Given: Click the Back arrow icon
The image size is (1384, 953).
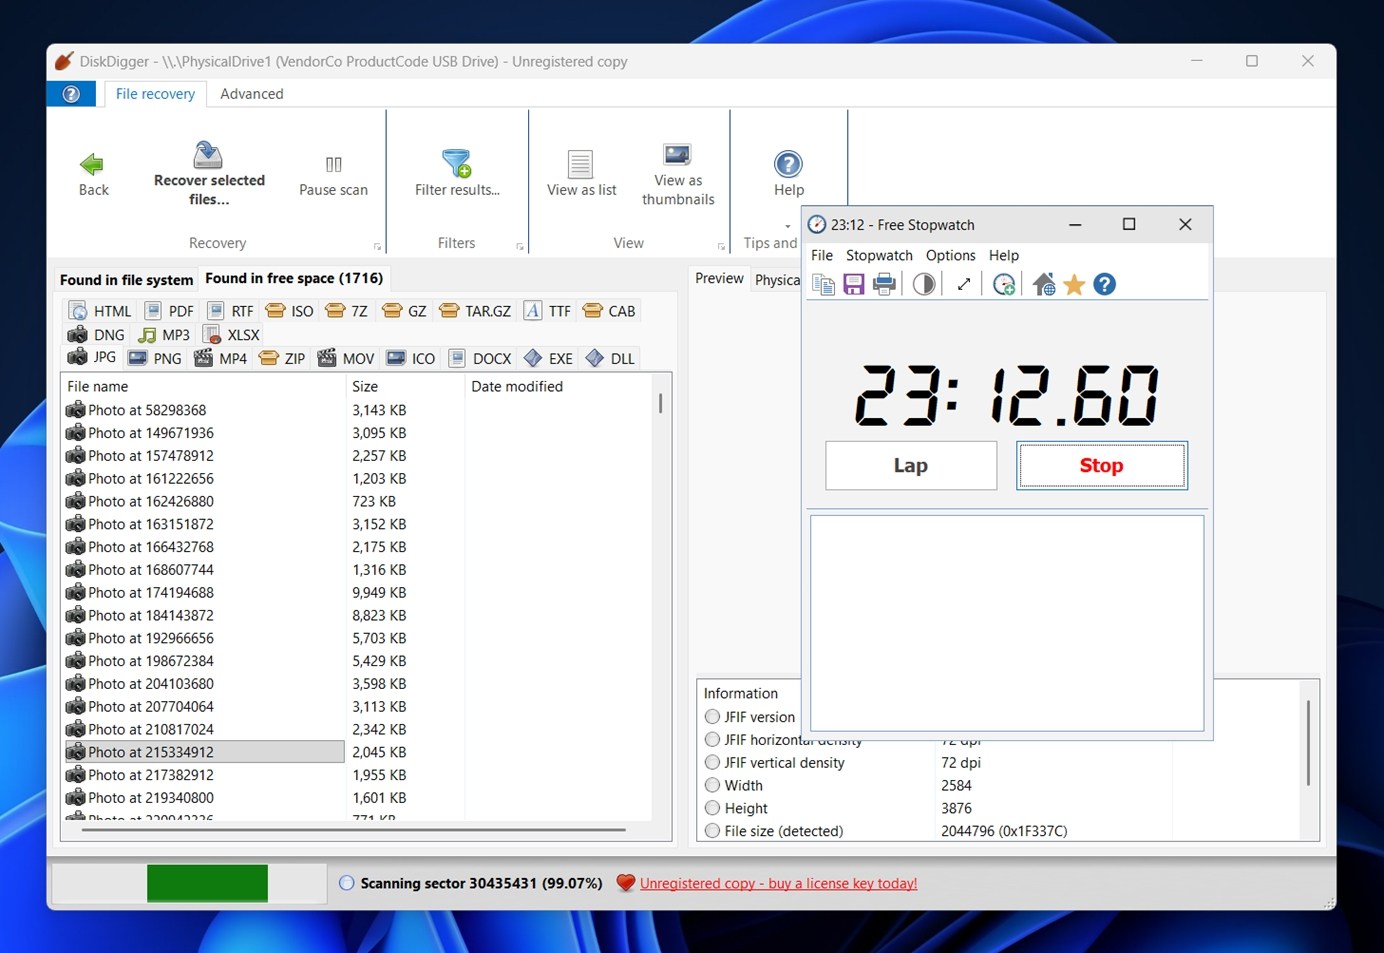Looking at the screenshot, I should (92, 164).
